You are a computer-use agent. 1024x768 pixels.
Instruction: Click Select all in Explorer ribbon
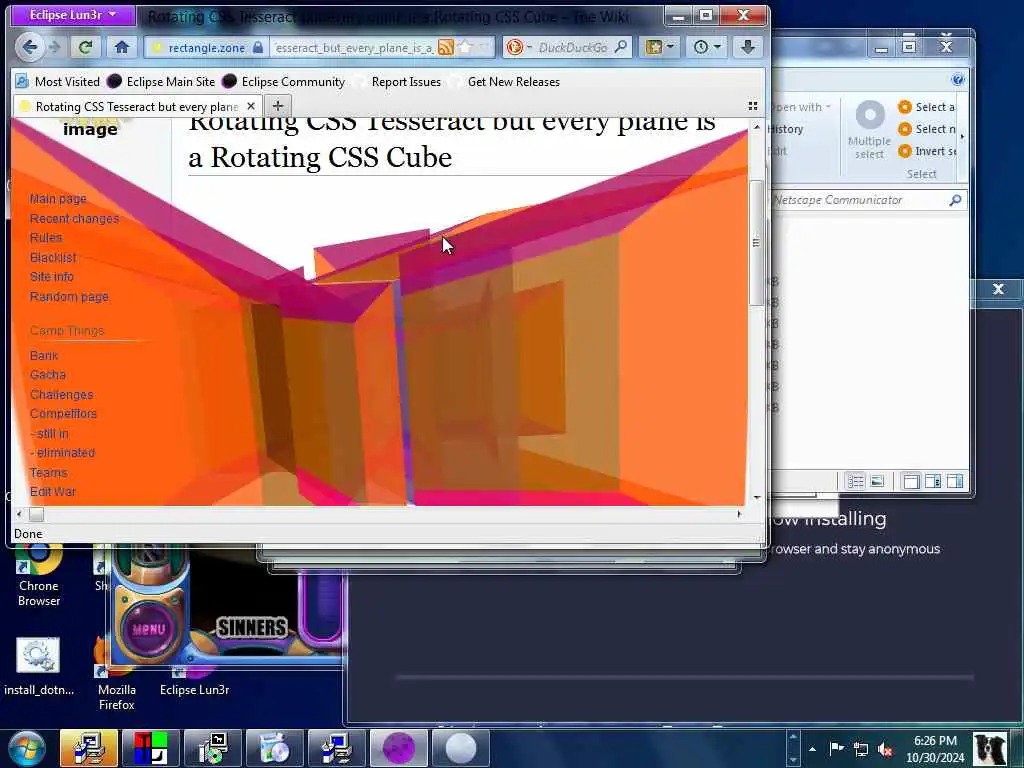927,107
